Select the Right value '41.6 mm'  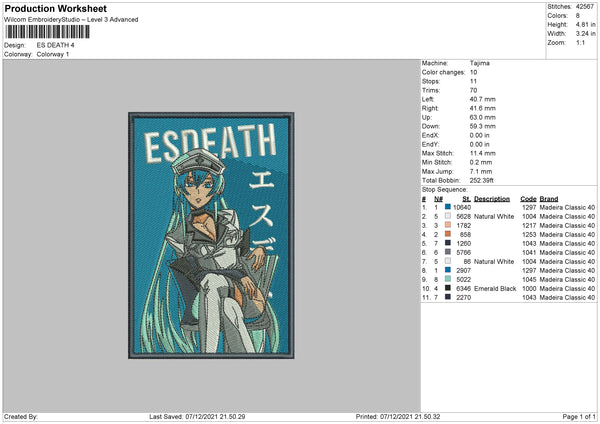click(483, 108)
